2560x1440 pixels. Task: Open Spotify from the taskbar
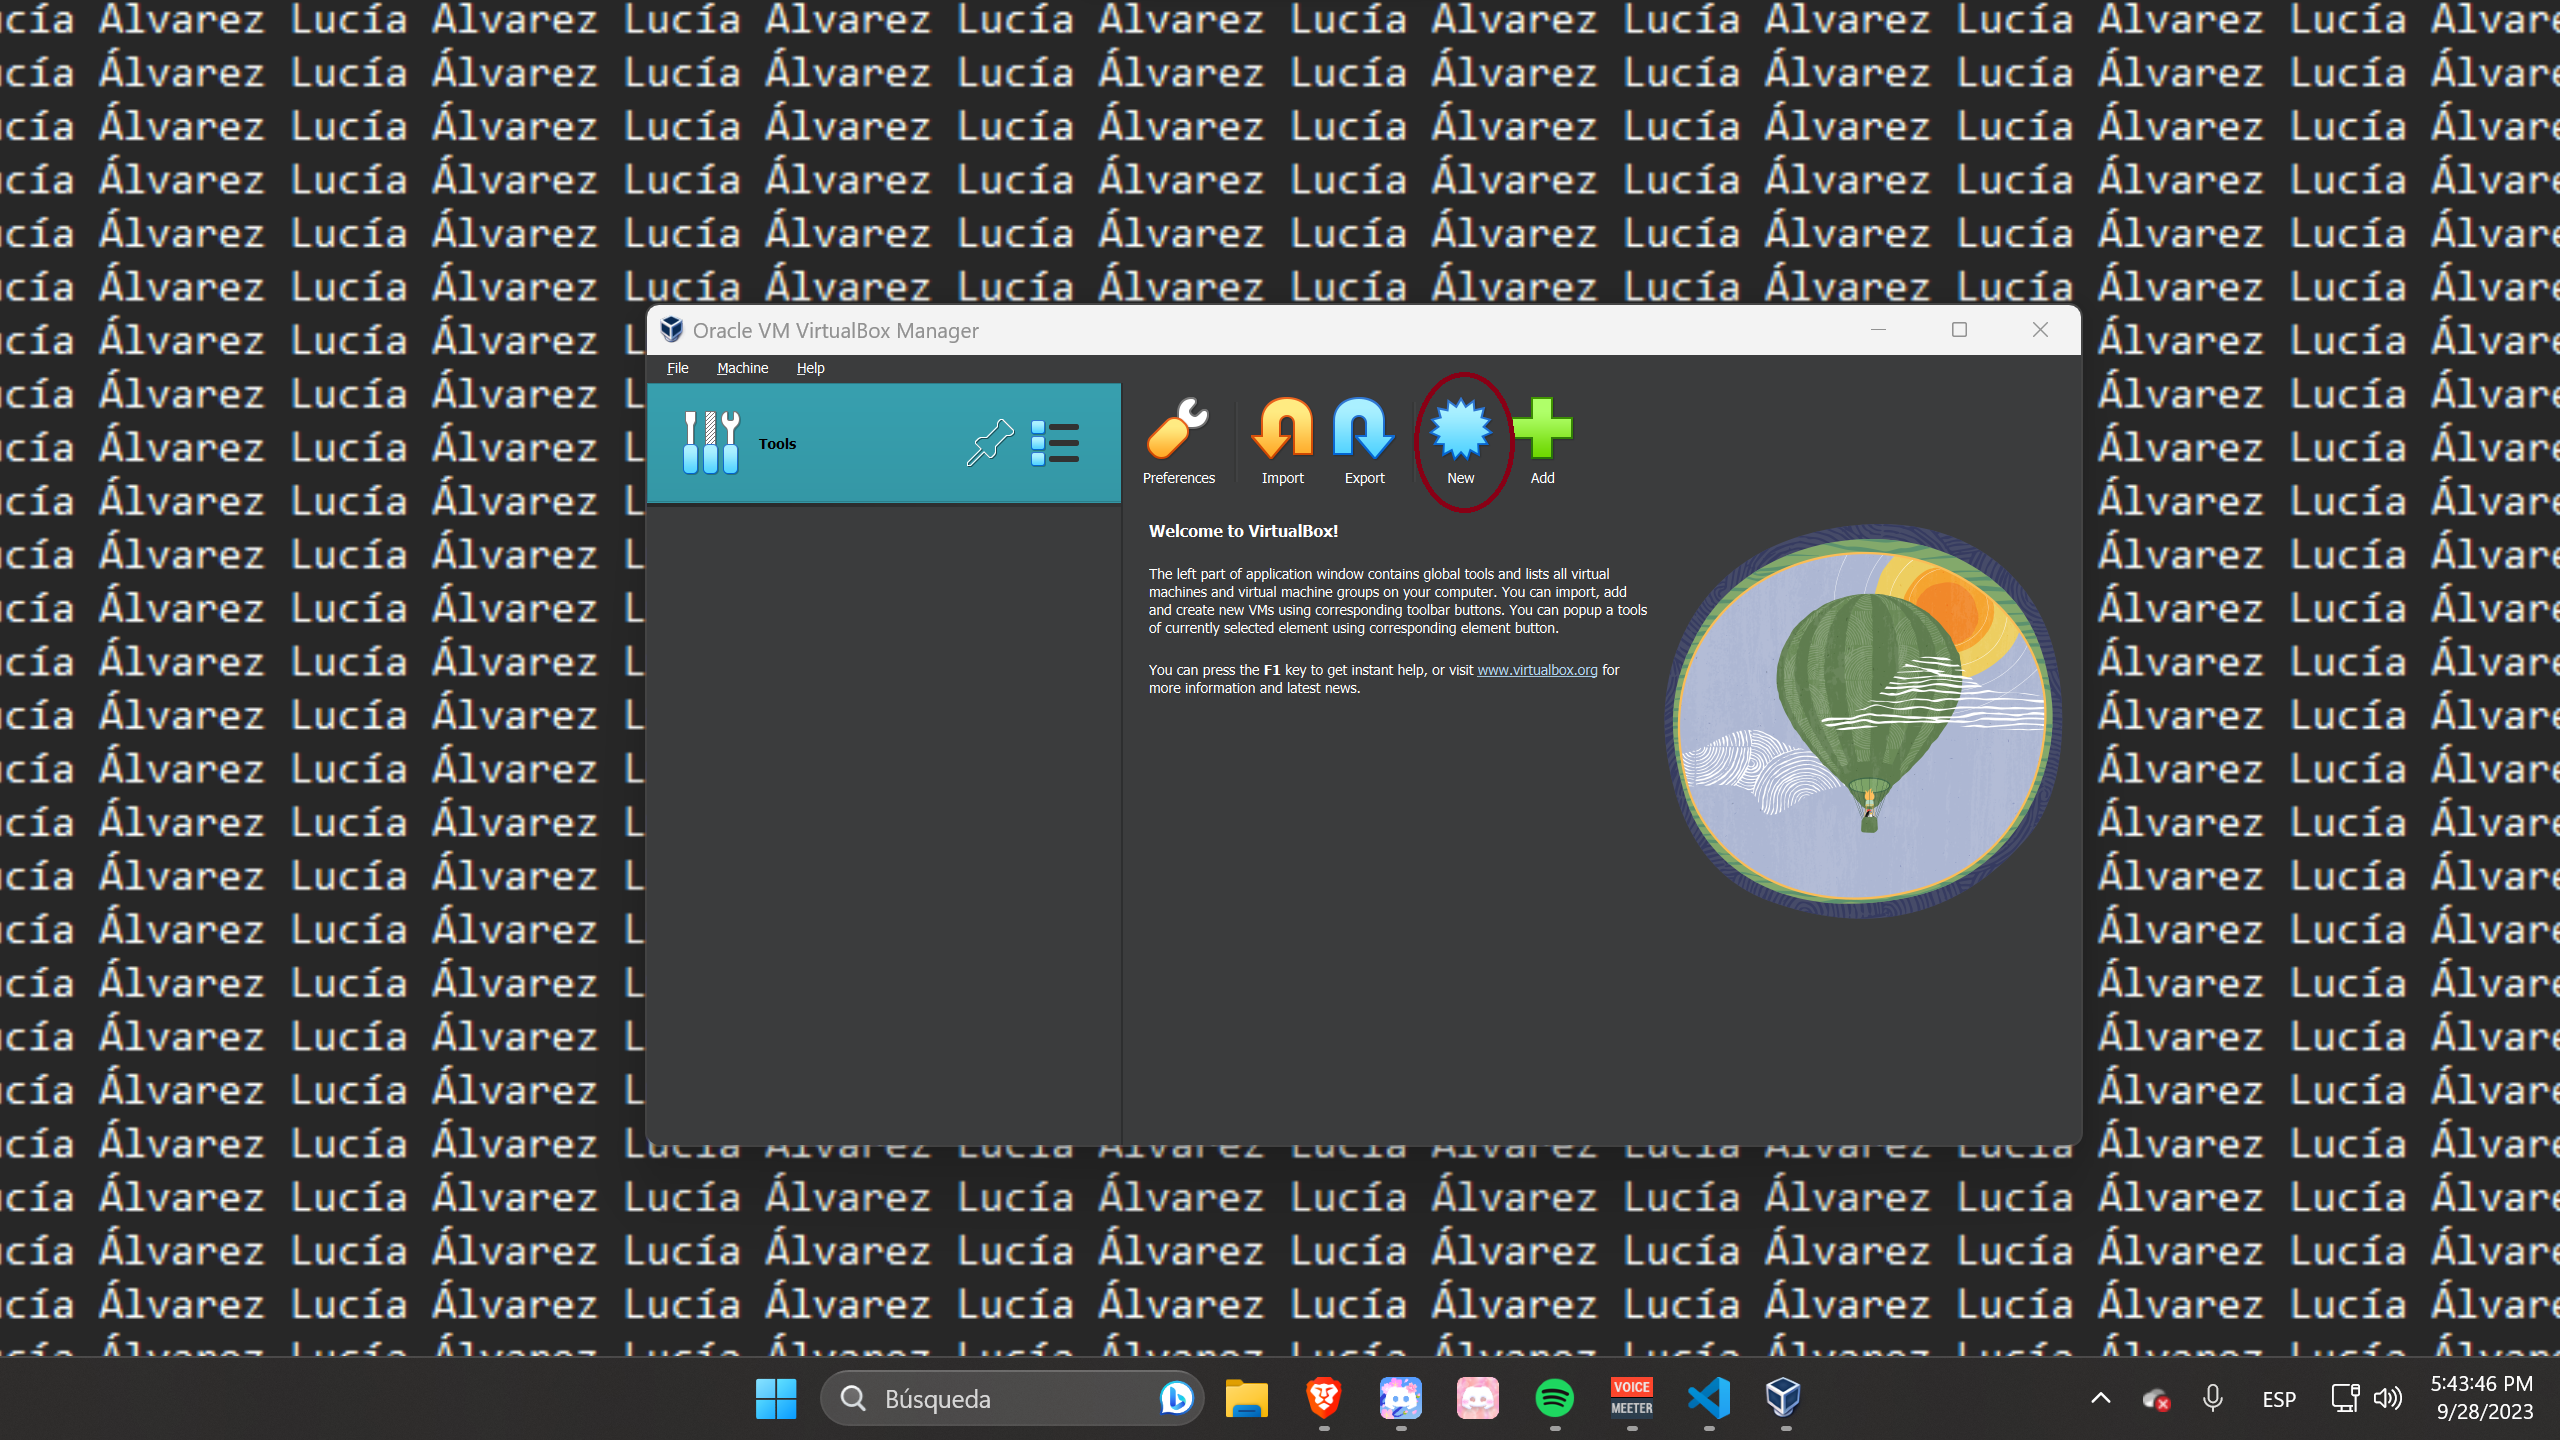(x=1554, y=1398)
